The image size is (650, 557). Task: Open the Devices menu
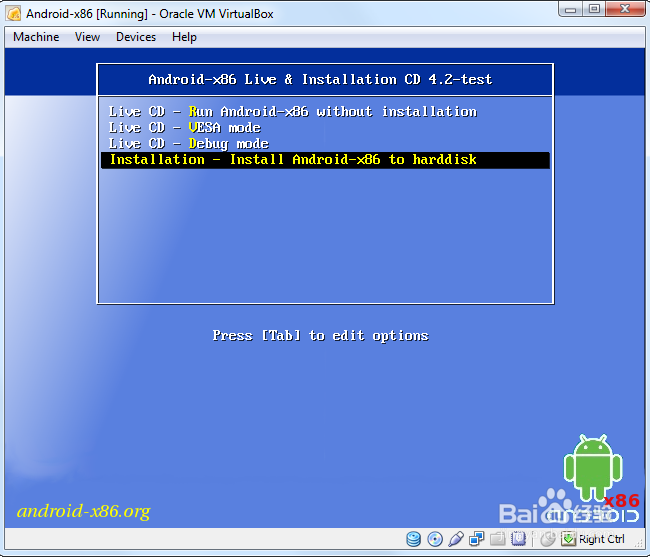coord(136,37)
